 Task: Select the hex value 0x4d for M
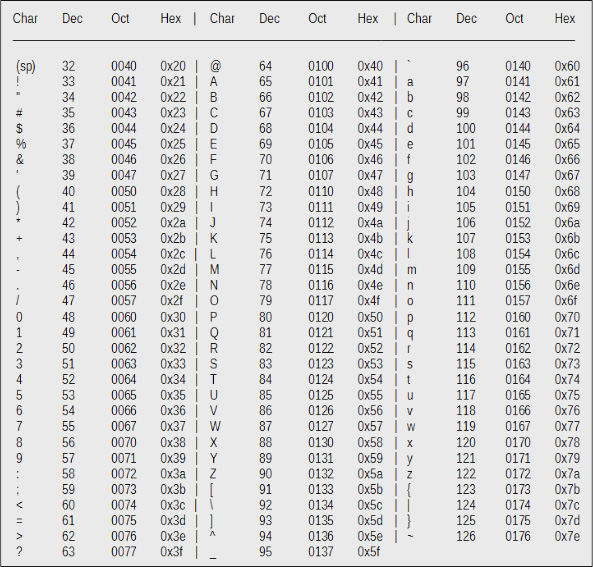coord(370,270)
